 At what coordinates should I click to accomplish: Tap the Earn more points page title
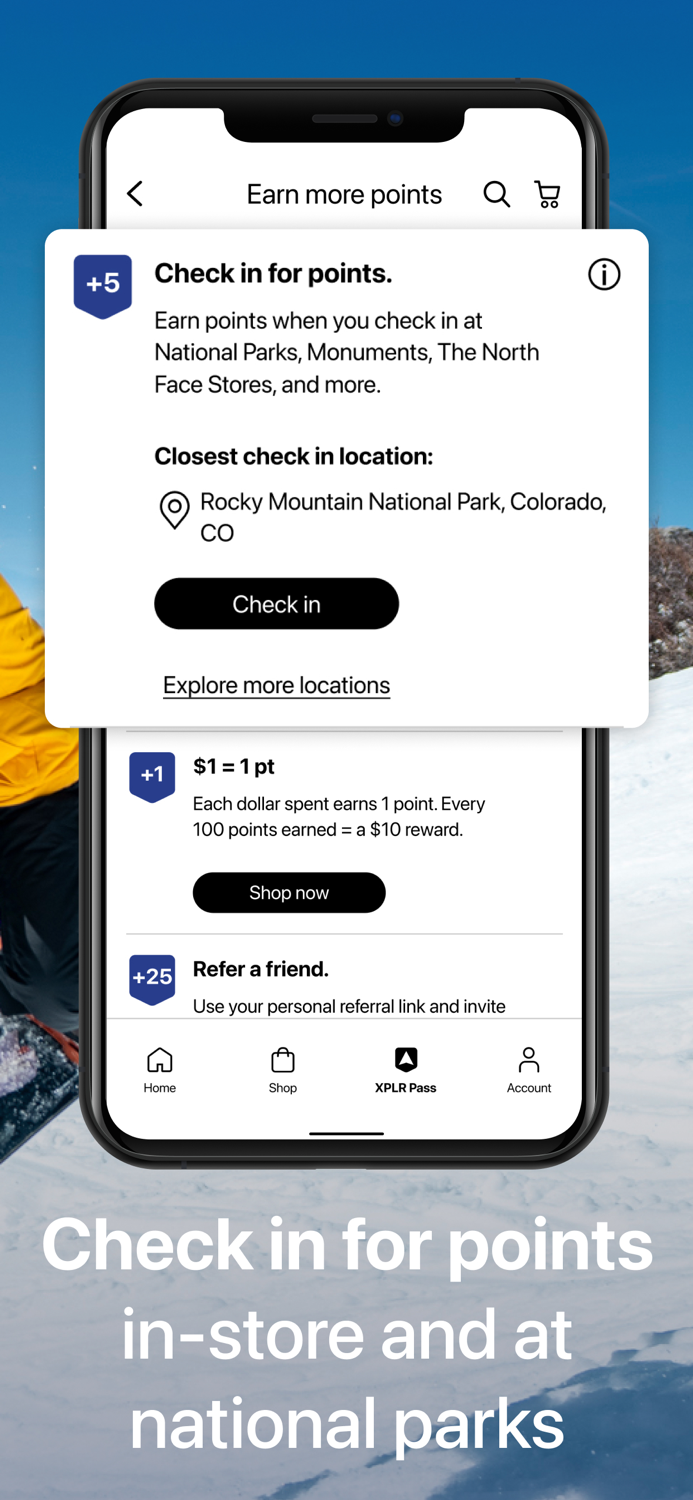click(x=344, y=194)
